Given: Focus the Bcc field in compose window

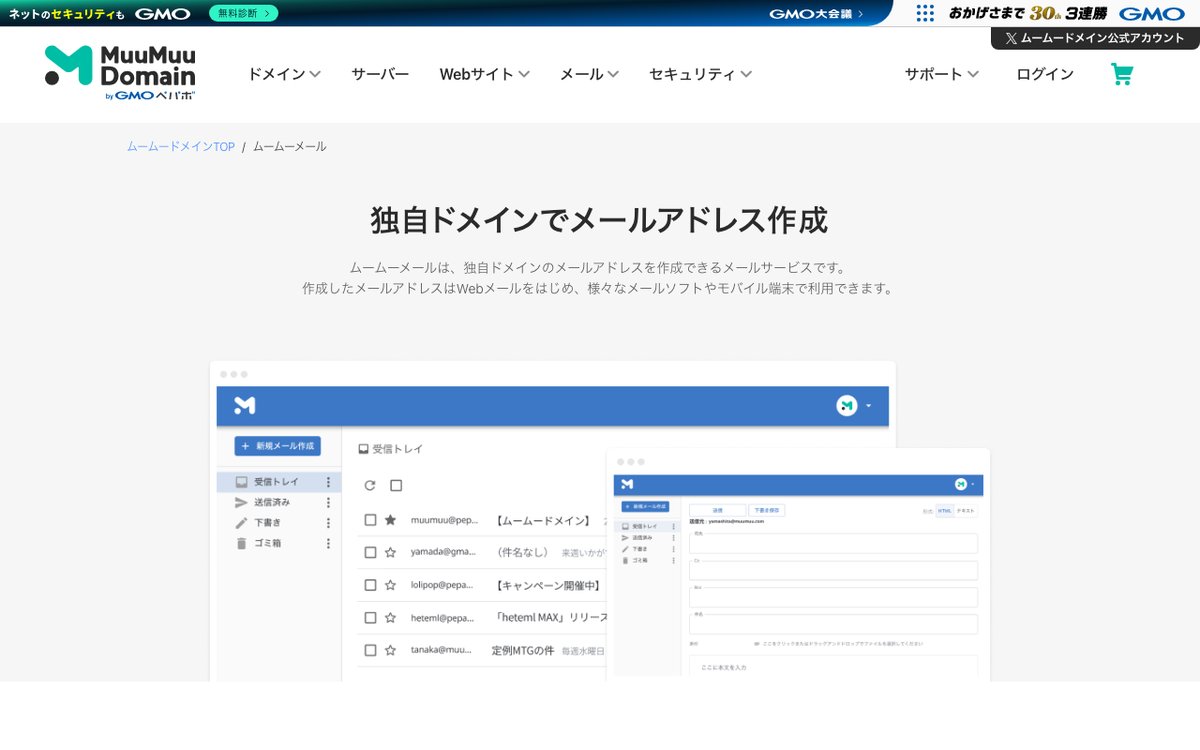Looking at the screenshot, I should pos(833,597).
